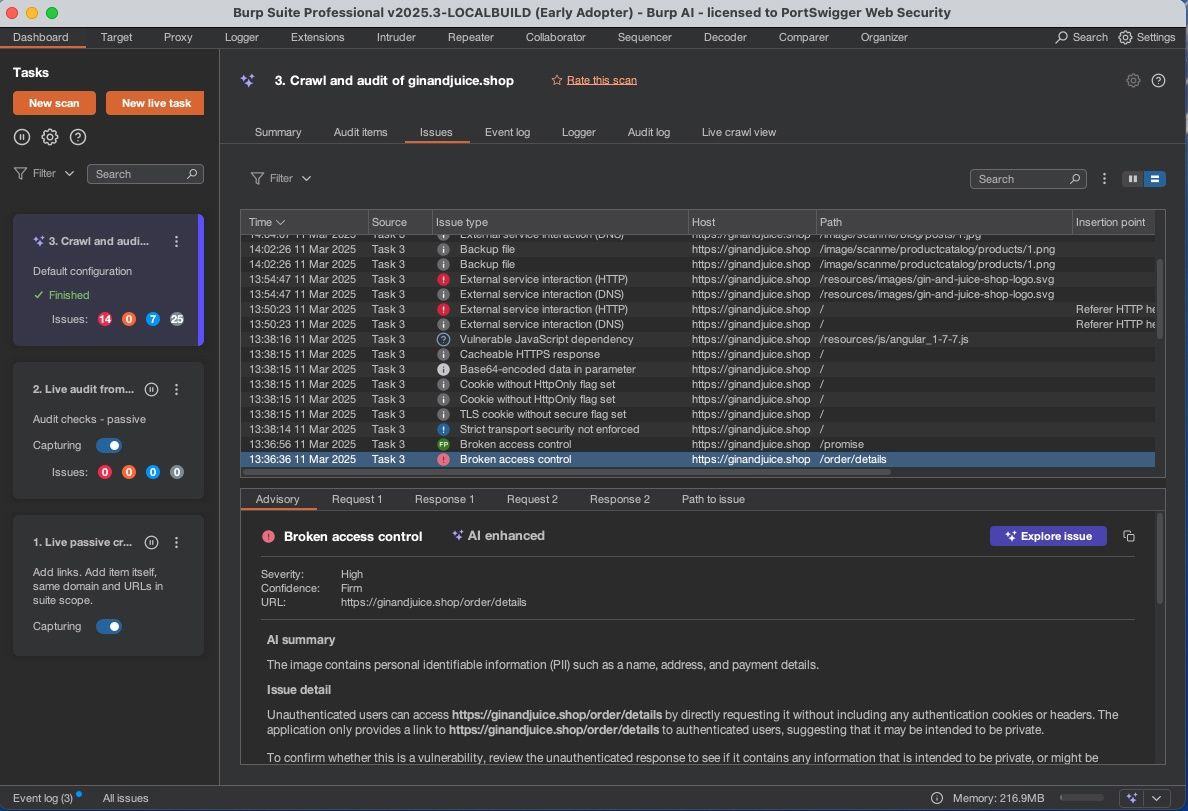Switch to the split side-by-side layout view

(1133, 179)
